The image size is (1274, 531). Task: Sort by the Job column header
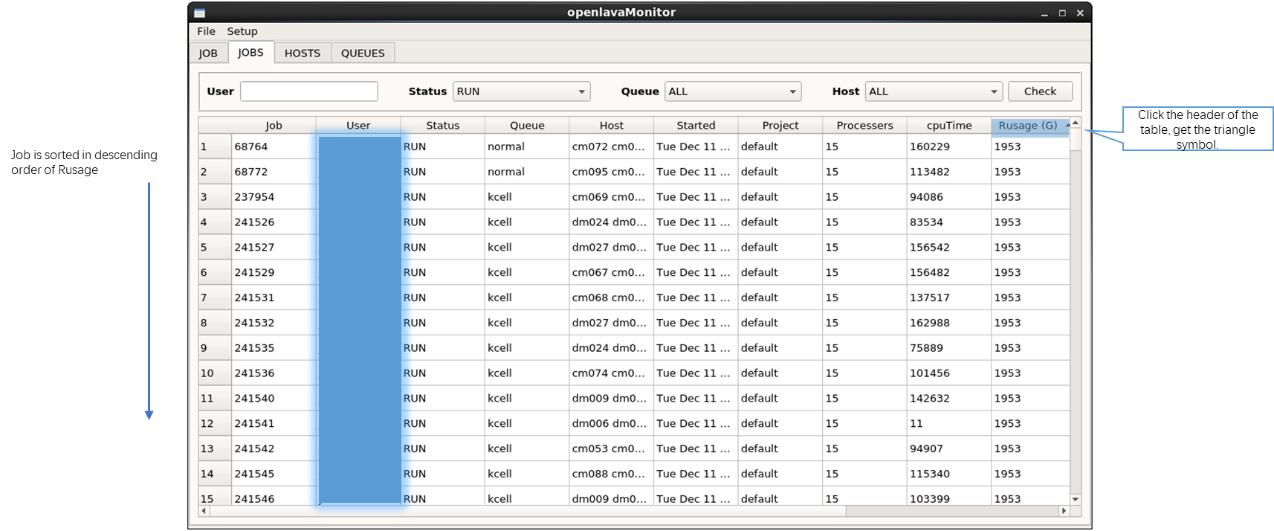(x=273, y=125)
